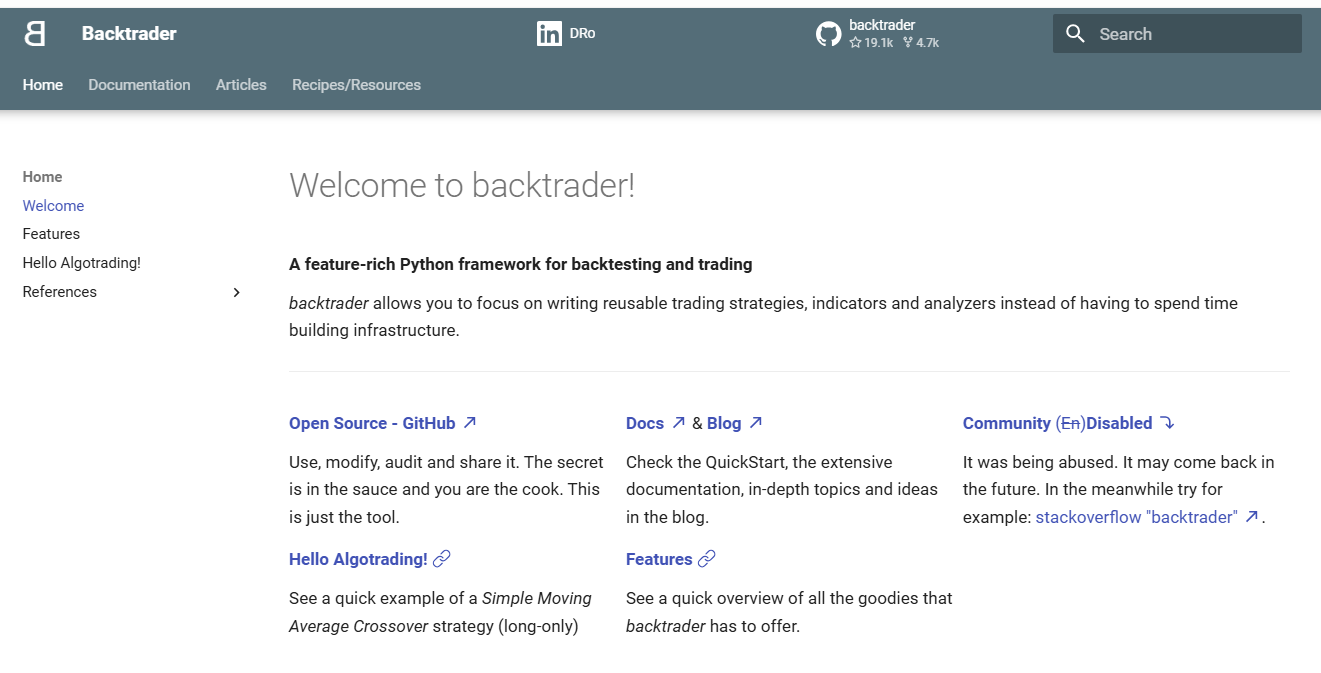Image resolution: width=1321 pixels, height=673 pixels.
Task: Follow the Blog link
Action: (724, 423)
